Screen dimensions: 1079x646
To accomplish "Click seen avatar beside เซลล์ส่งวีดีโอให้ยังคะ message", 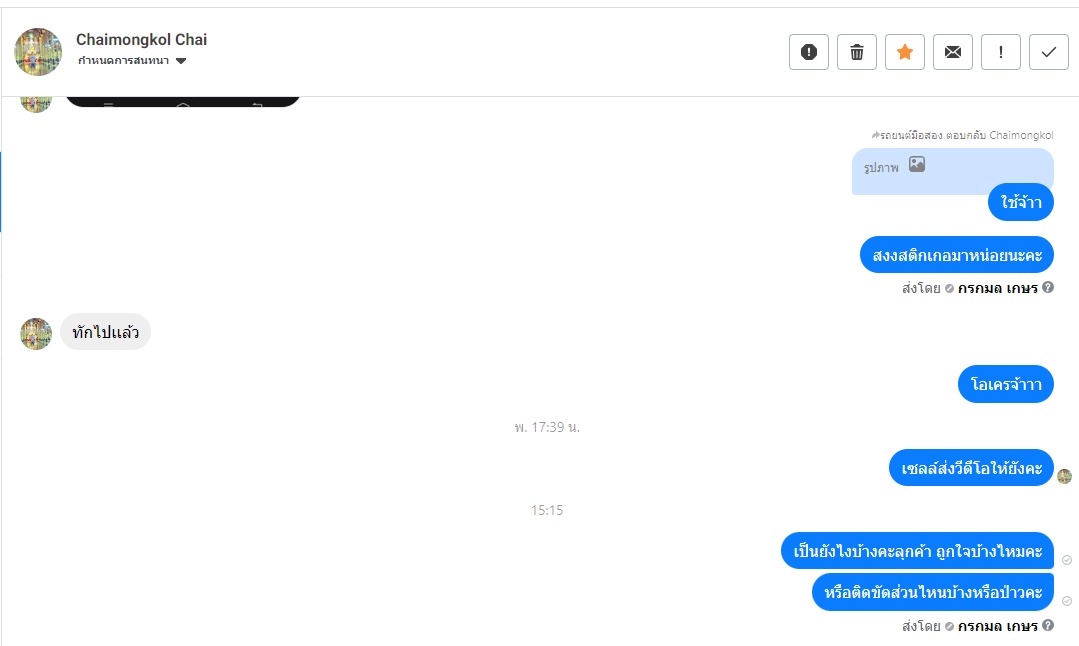I will coord(1065,476).
